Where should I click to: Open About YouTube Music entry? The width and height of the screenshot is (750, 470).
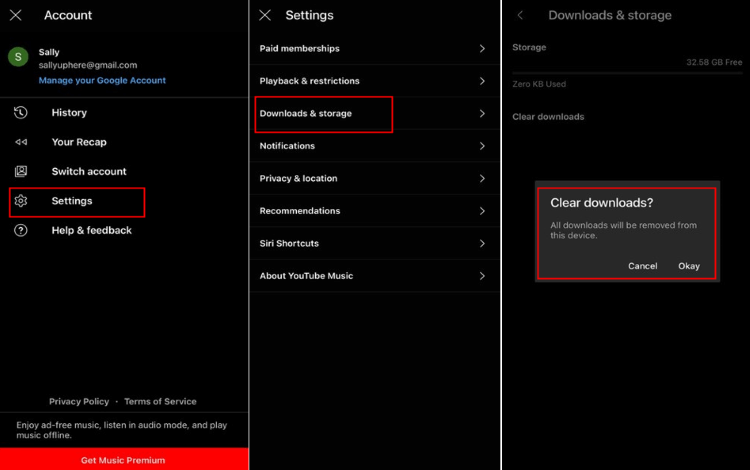tap(375, 276)
